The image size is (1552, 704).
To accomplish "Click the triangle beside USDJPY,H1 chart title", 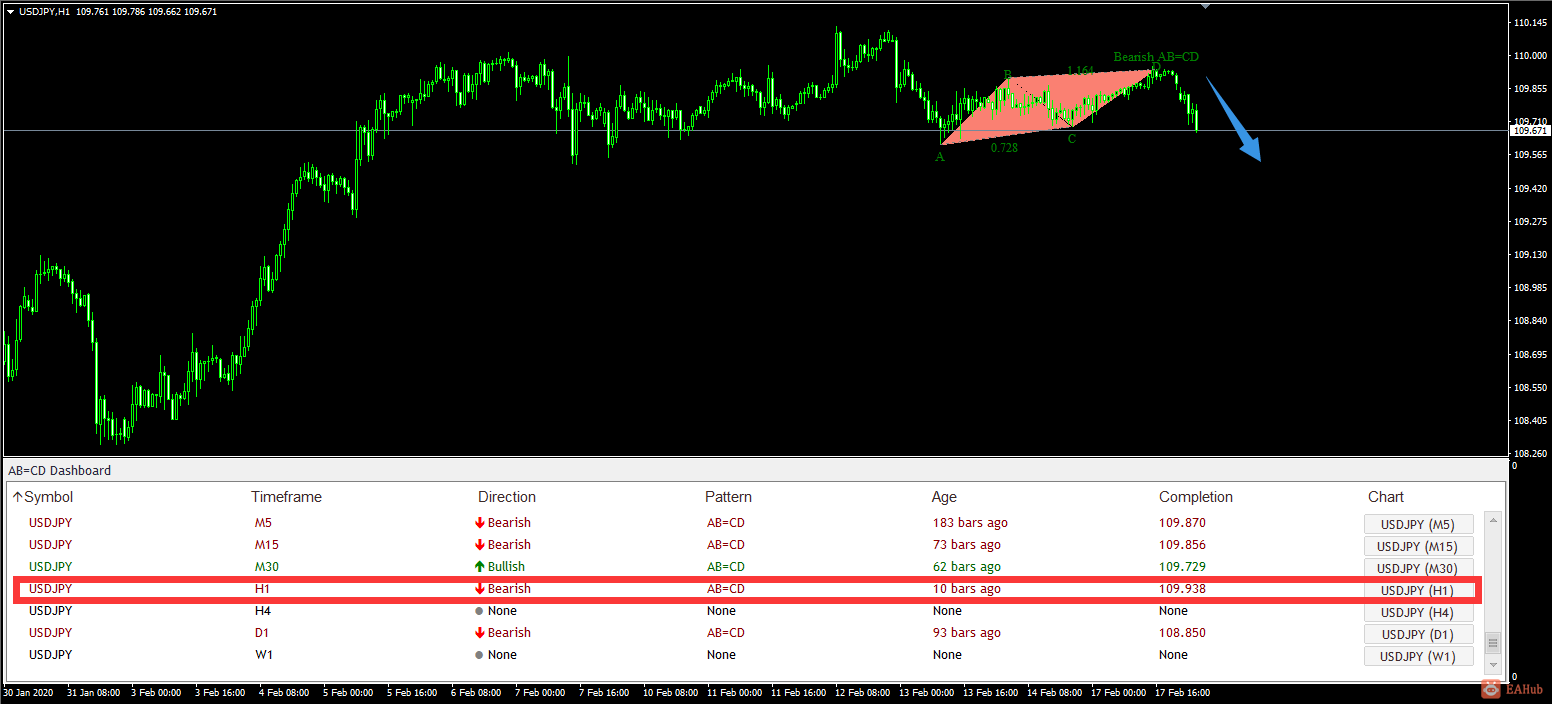I will pyautogui.click(x=10, y=11).
